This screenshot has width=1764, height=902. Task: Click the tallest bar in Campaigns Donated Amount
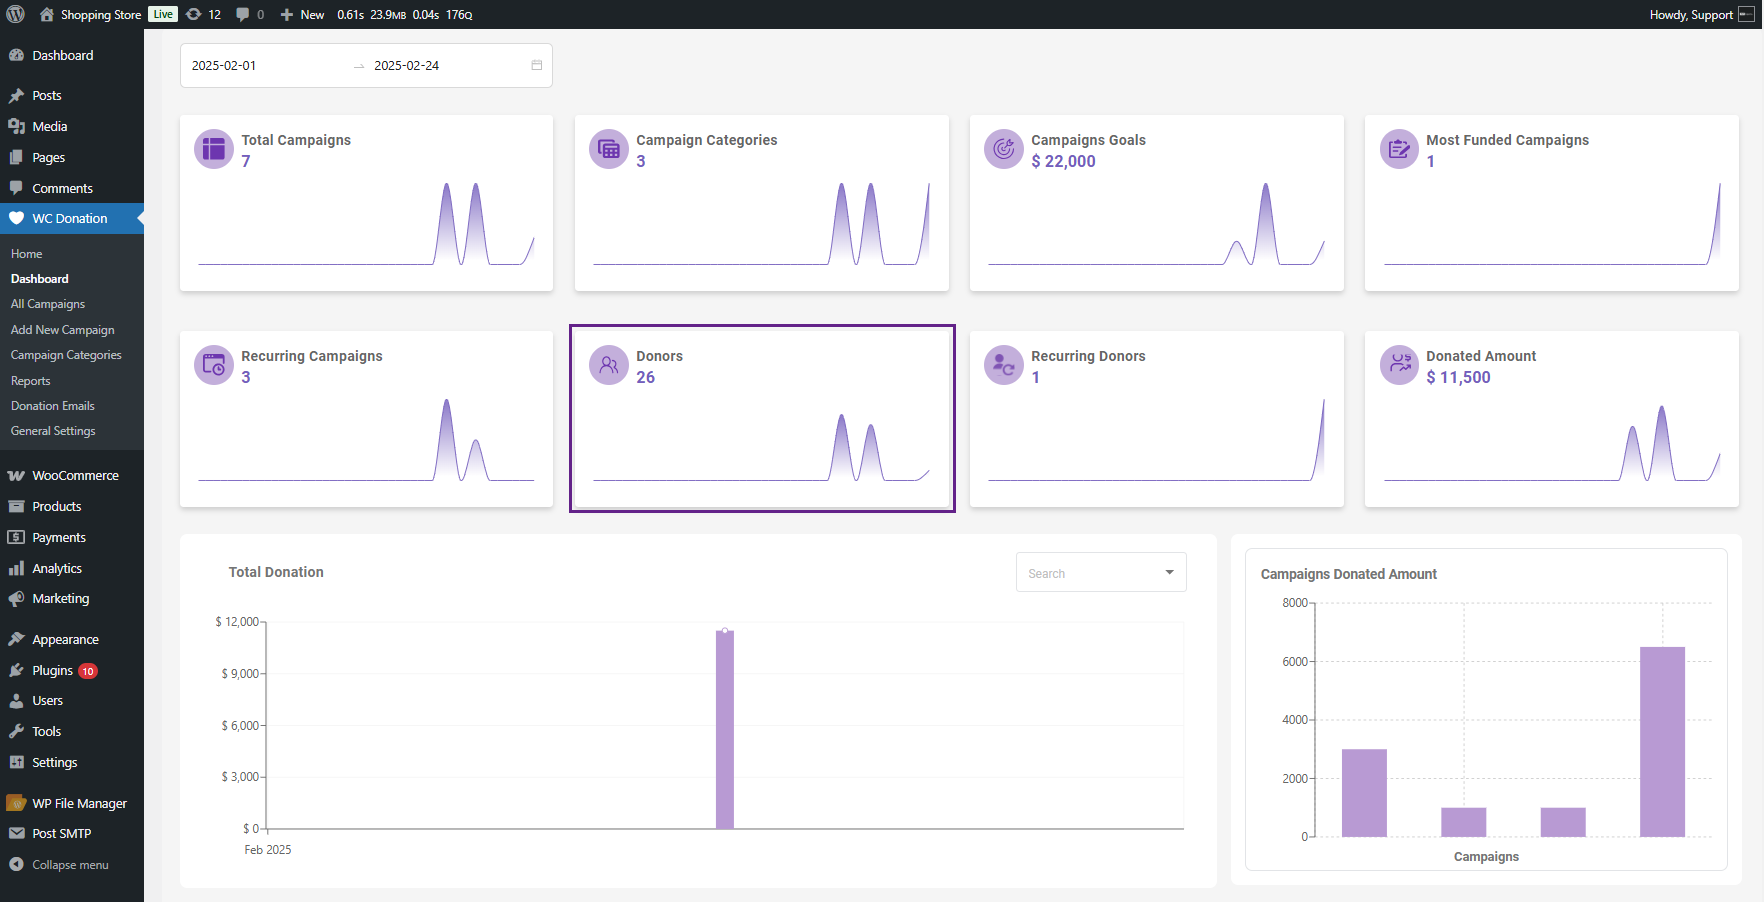[1662, 741]
